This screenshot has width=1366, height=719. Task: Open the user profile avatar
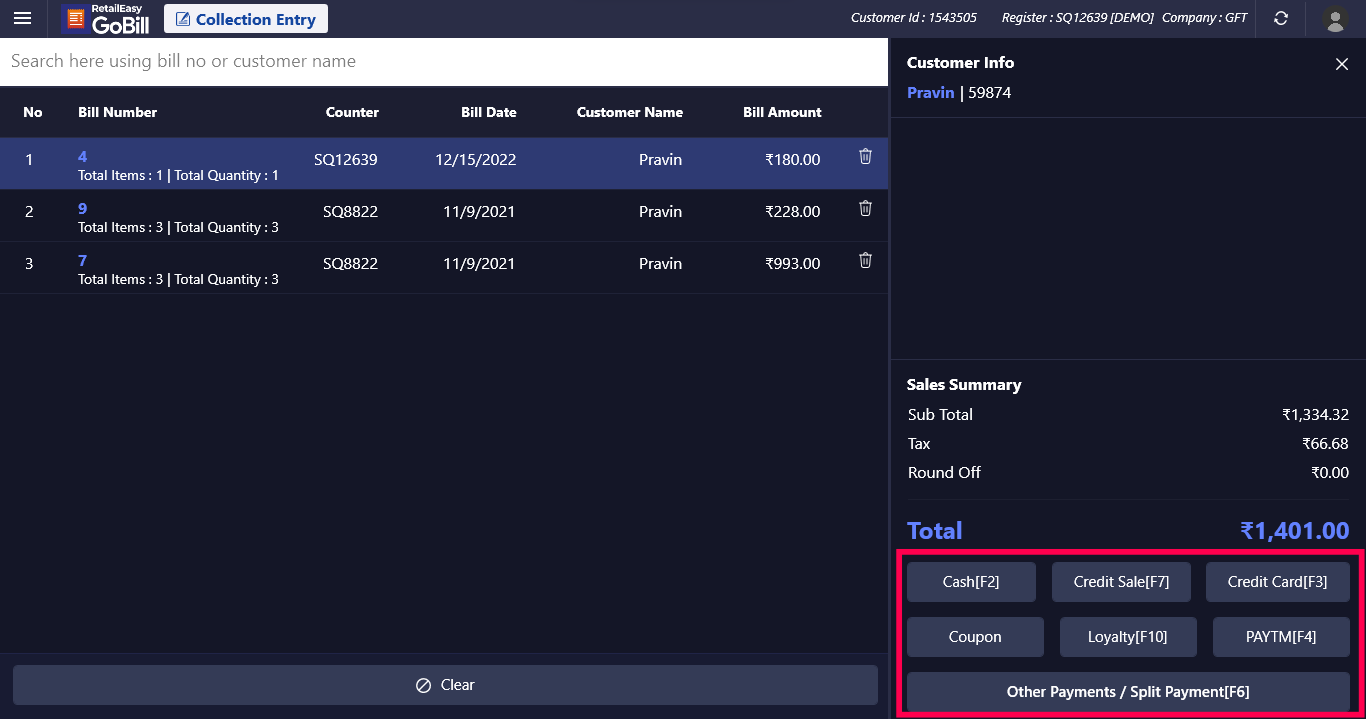[1334, 19]
